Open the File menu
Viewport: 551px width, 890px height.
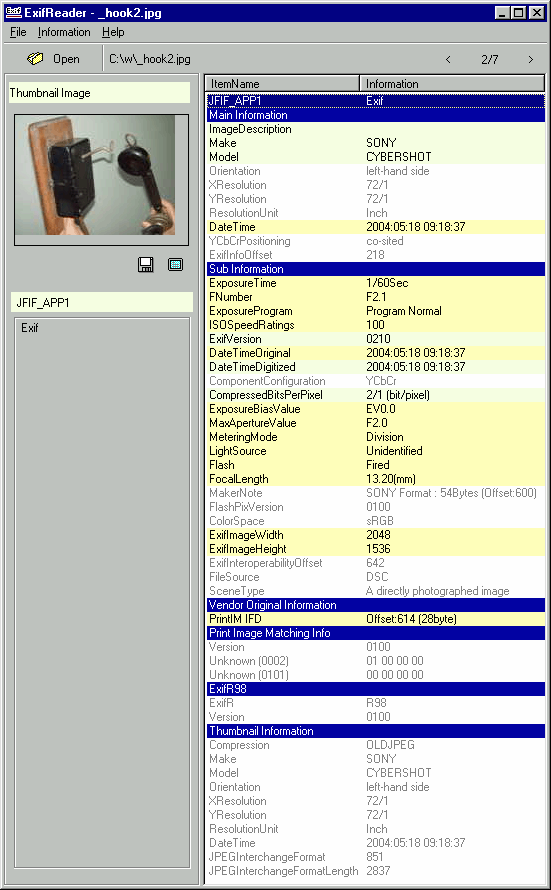(x=18, y=32)
